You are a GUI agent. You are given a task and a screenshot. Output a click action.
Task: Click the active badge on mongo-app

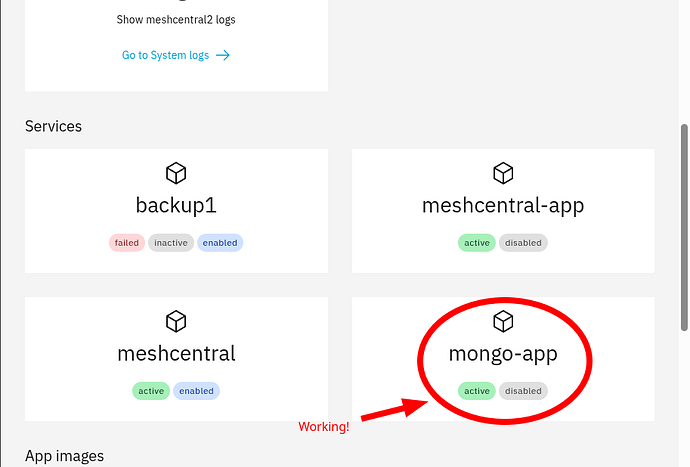pos(477,391)
